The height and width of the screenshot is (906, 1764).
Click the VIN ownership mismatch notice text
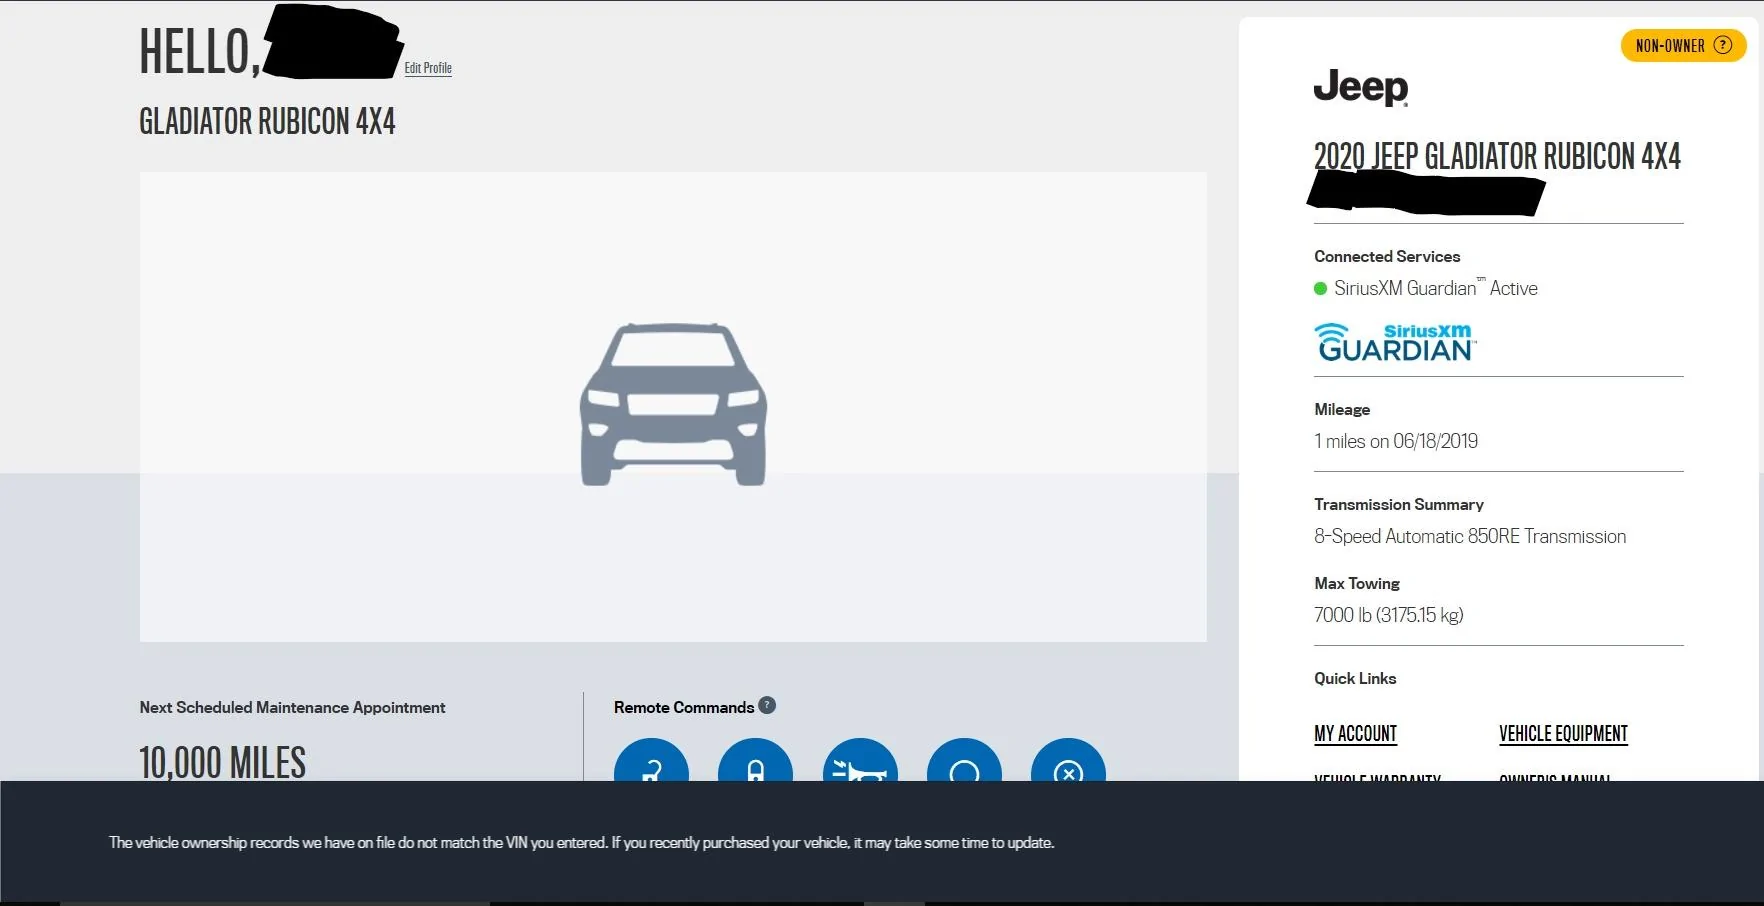click(581, 843)
